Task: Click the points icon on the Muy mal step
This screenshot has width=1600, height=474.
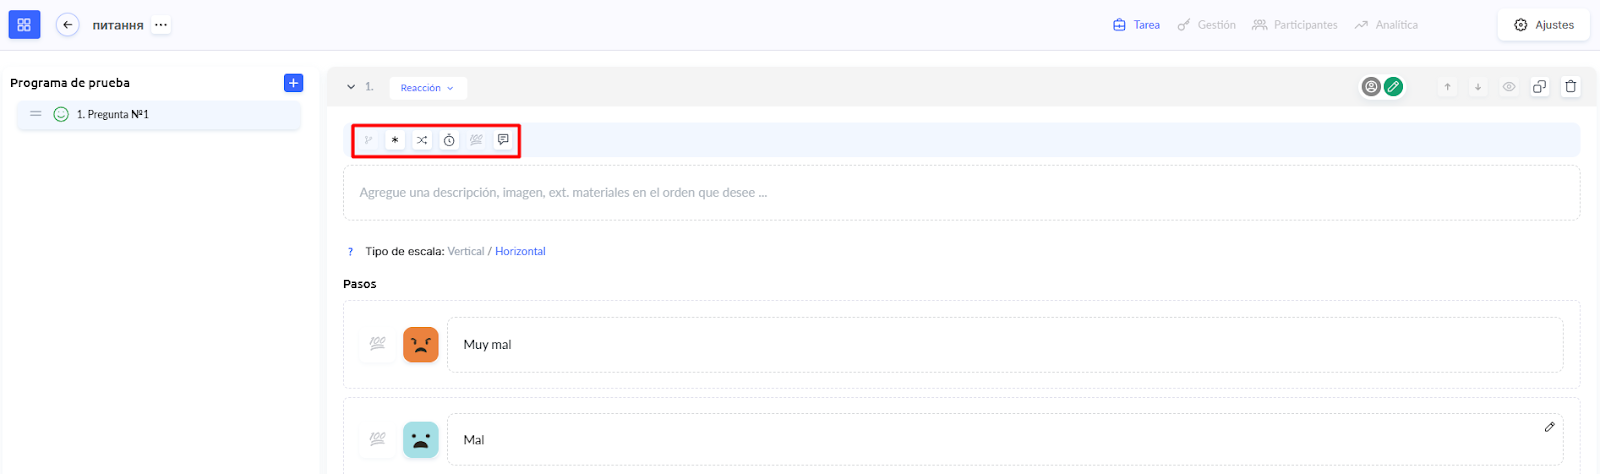Action: click(377, 344)
